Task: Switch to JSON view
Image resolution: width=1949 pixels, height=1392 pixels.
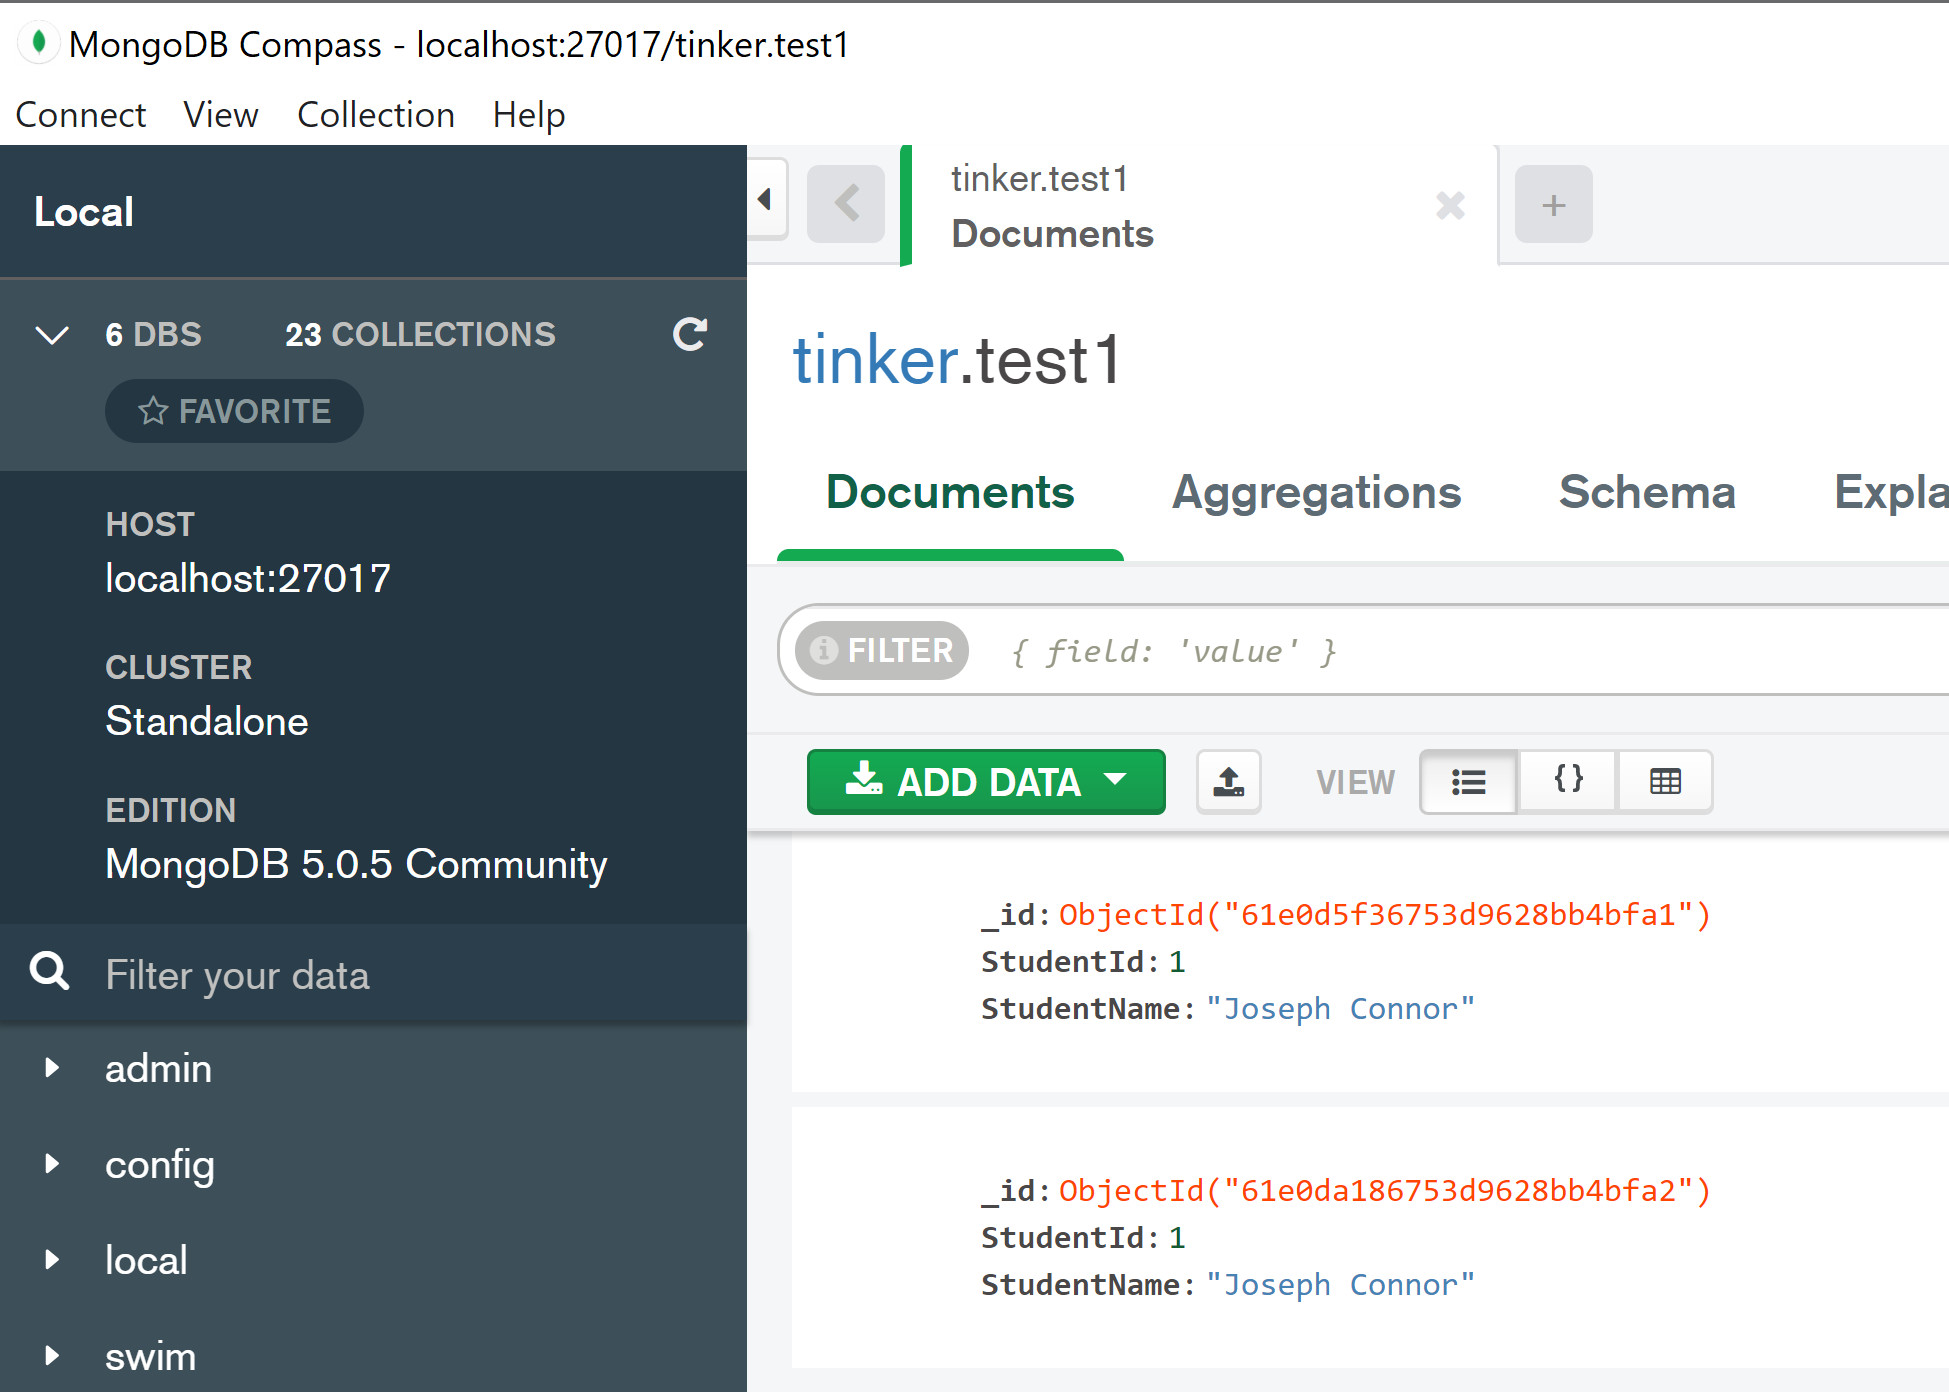Action: point(1568,781)
